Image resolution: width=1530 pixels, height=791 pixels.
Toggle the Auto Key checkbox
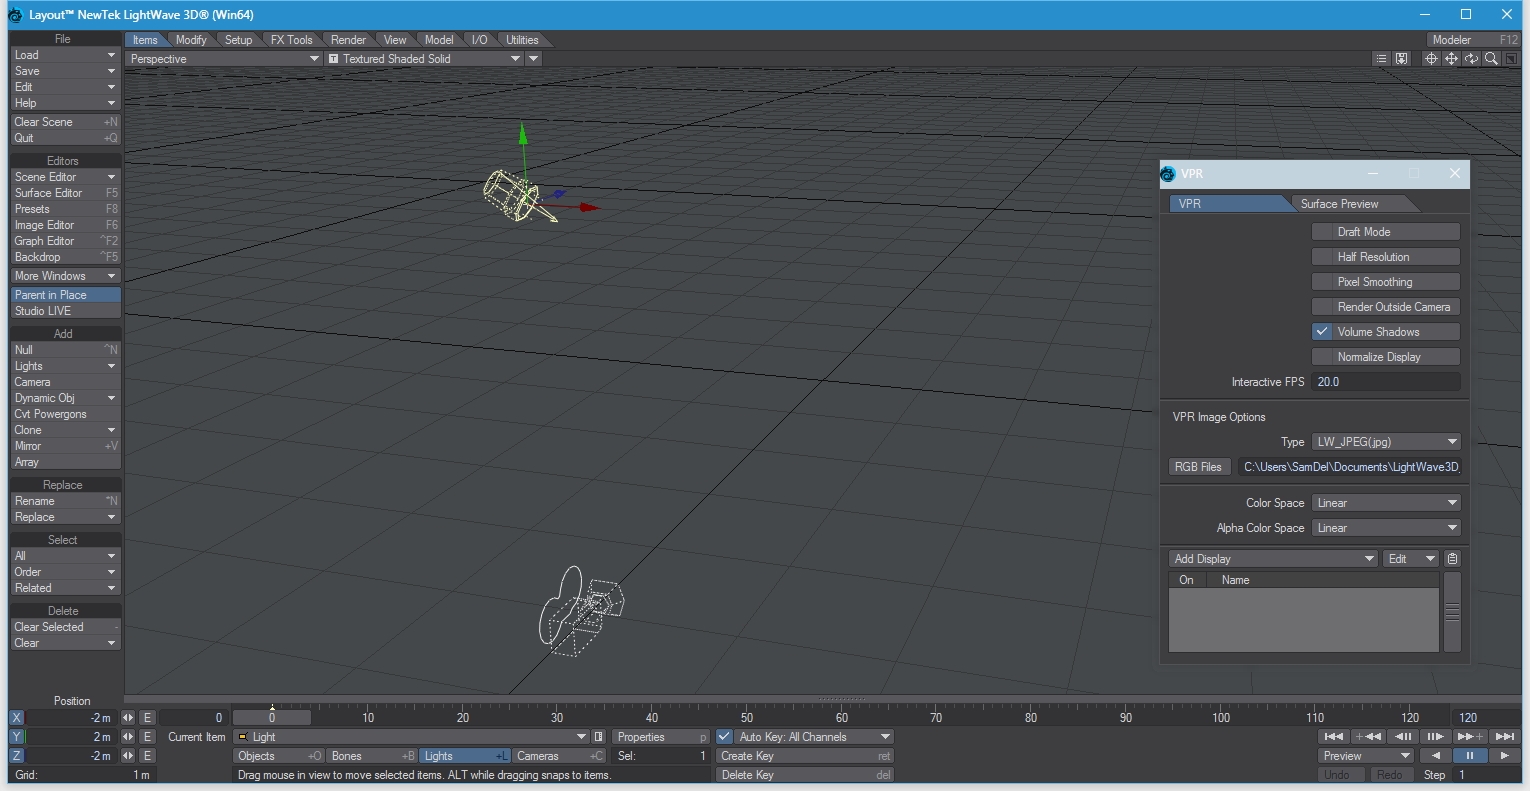point(724,737)
